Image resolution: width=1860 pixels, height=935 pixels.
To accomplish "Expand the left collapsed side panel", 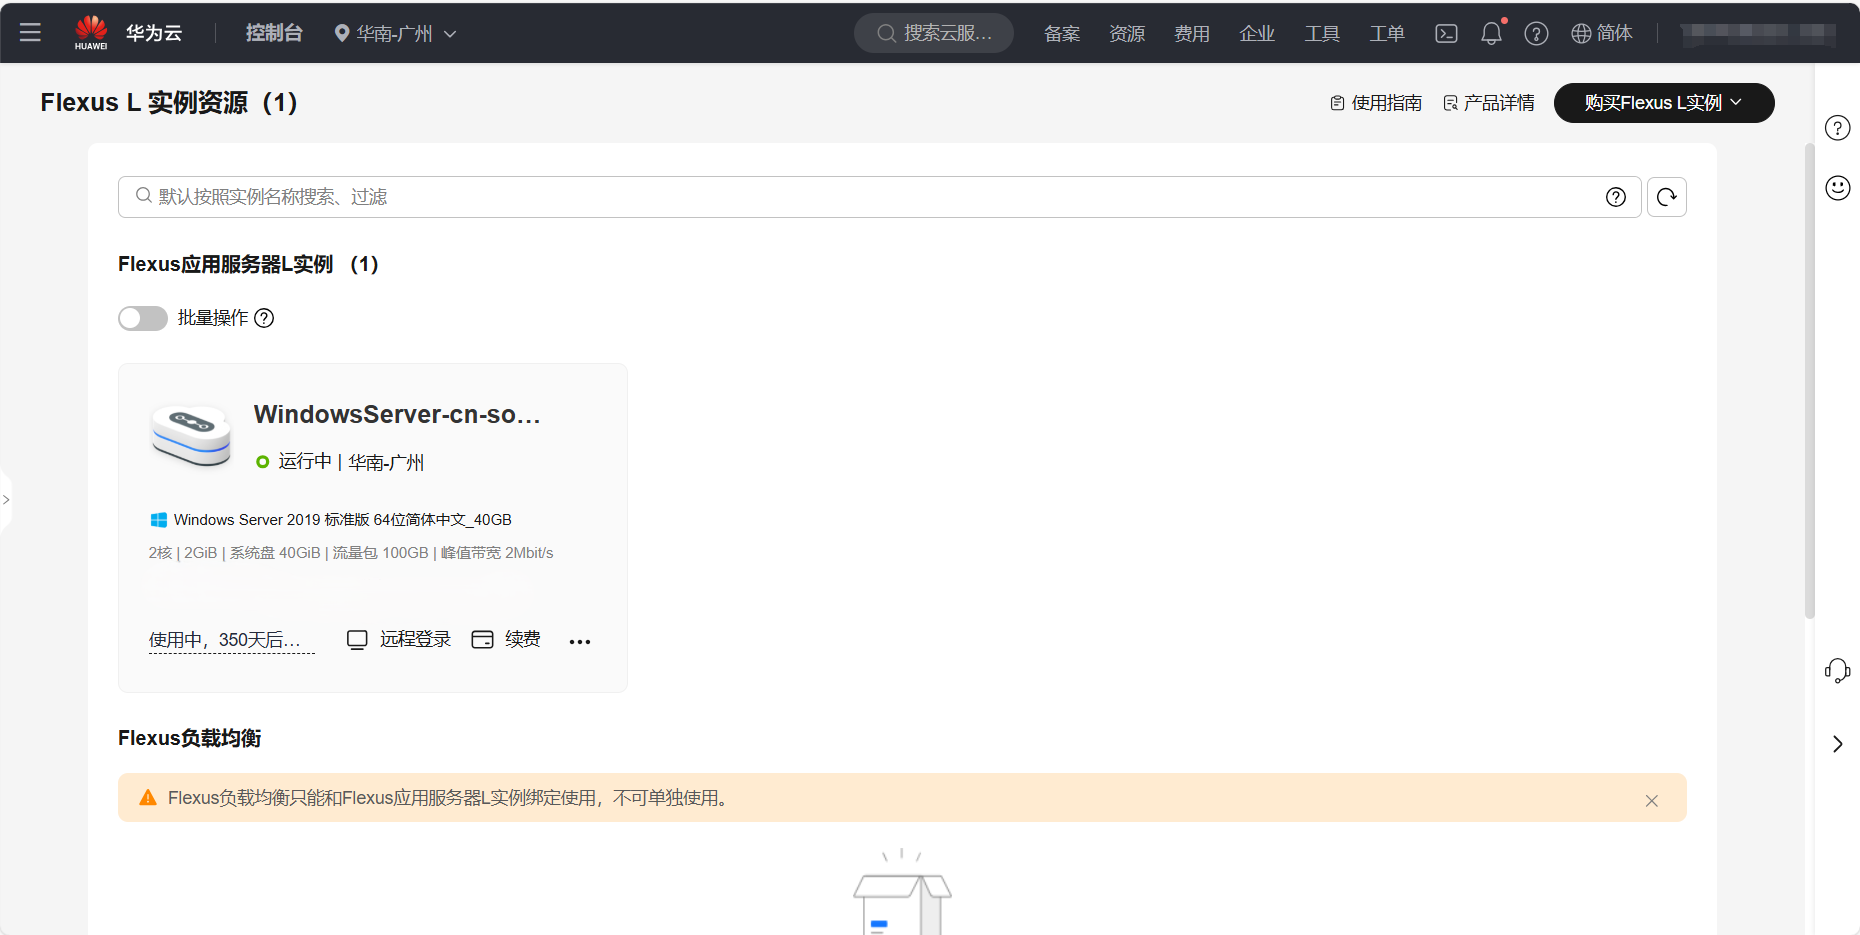I will (x=6, y=499).
